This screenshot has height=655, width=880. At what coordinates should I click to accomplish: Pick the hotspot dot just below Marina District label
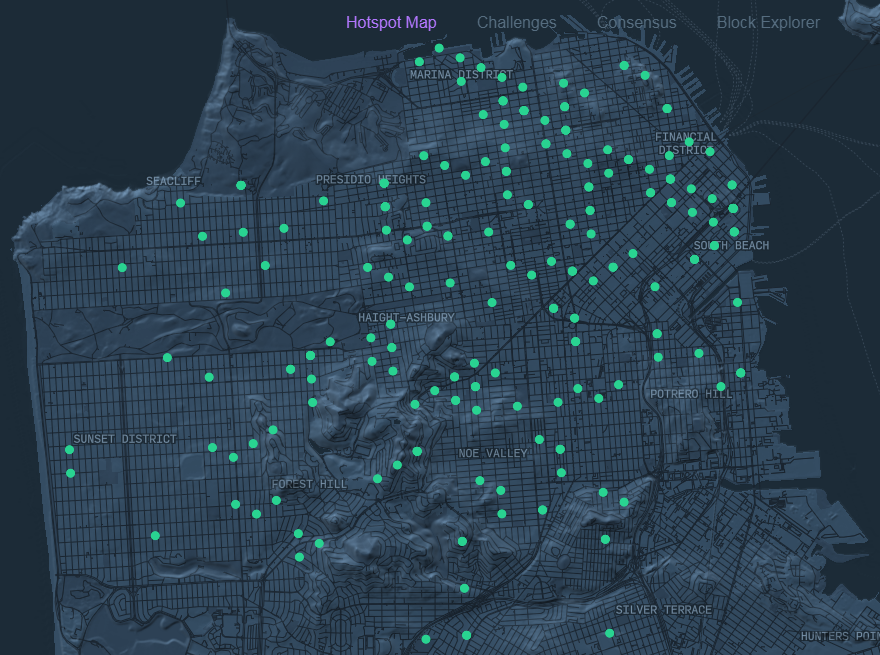click(x=461, y=81)
